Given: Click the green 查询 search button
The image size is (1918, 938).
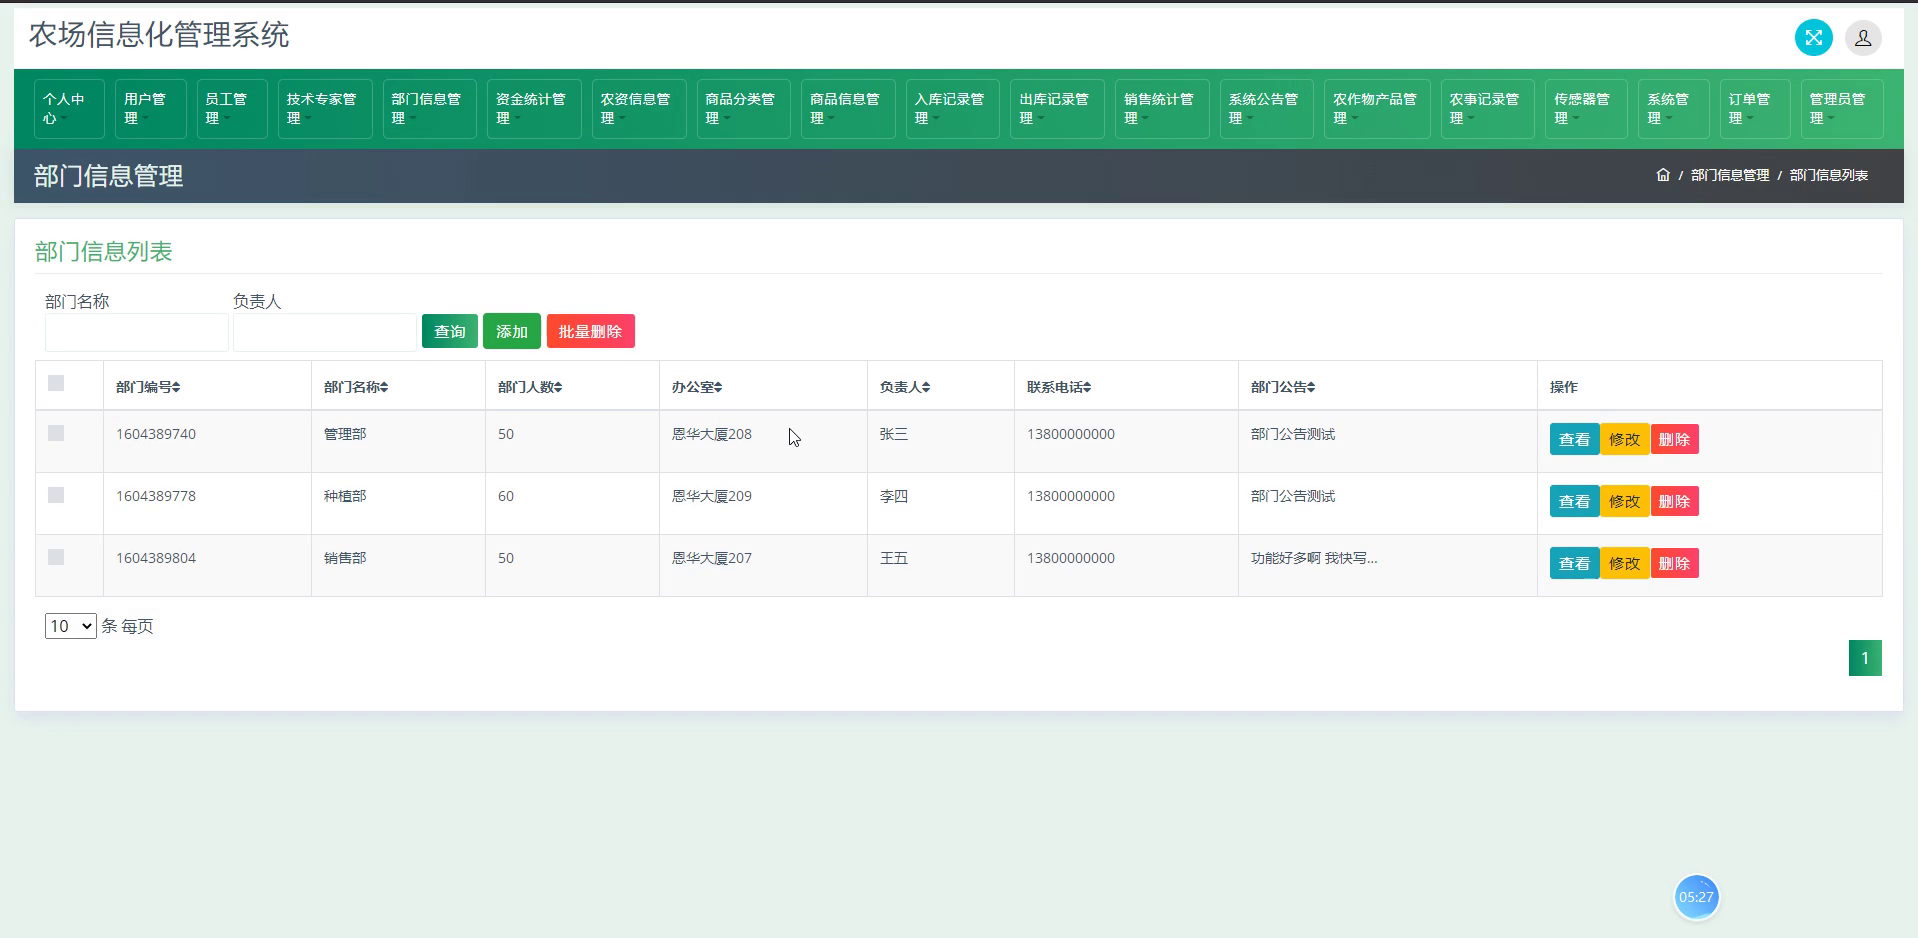Looking at the screenshot, I should click(450, 331).
